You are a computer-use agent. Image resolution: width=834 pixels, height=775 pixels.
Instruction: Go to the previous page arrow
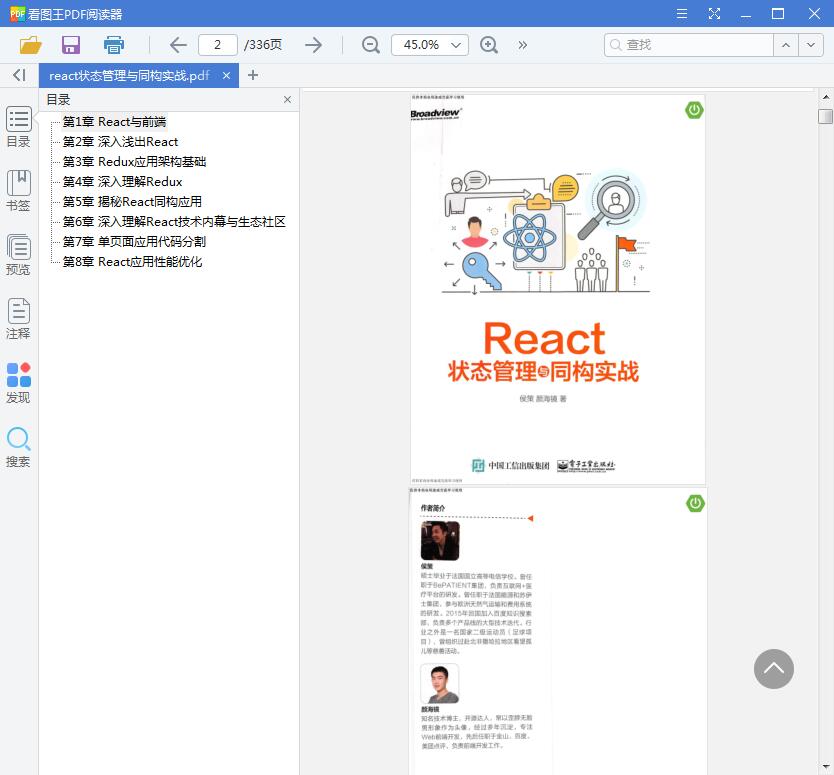click(x=178, y=45)
